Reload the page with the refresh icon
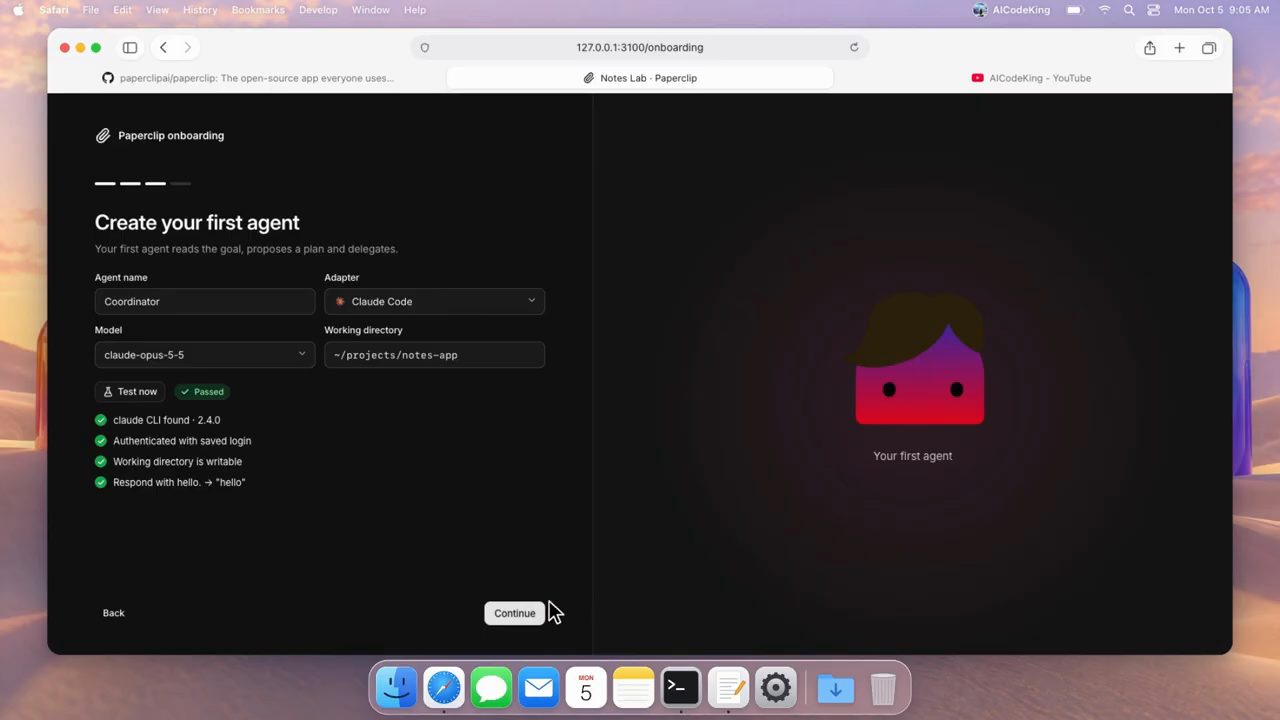The height and width of the screenshot is (720, 1280). [854, 47]
